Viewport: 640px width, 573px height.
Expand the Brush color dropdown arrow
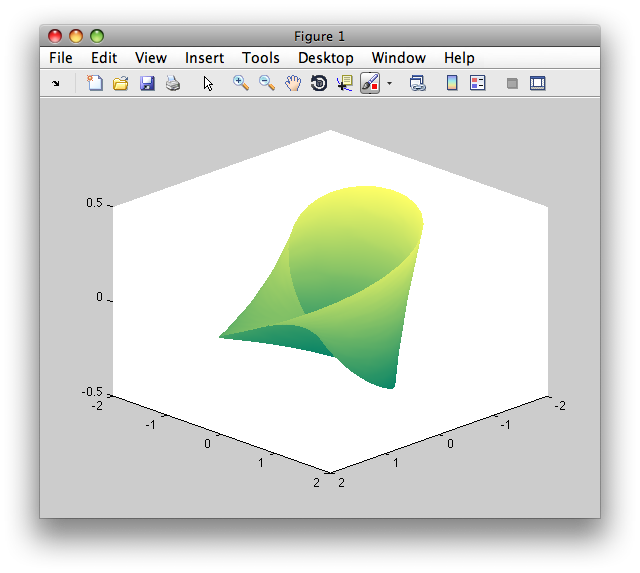coord(389,83)
